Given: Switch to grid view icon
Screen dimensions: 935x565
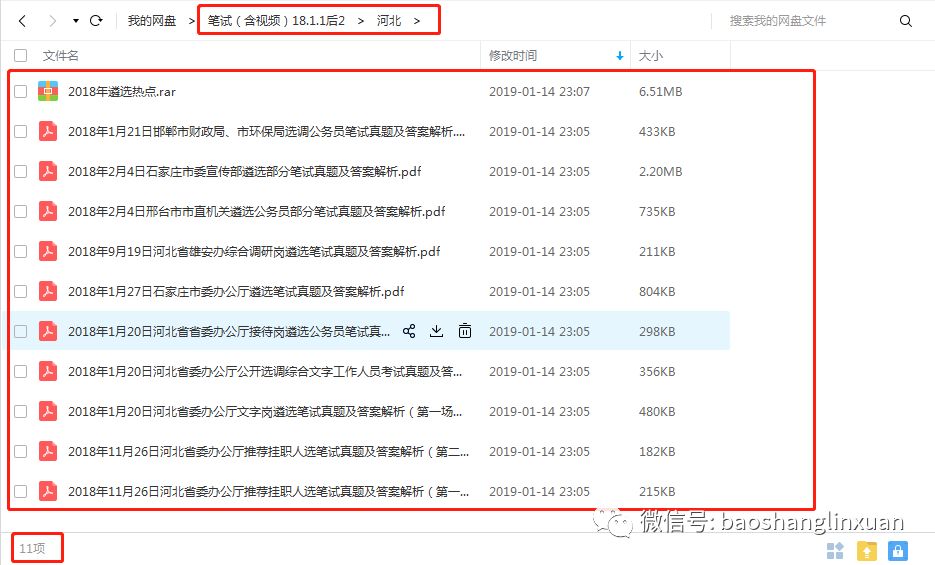Looking at the screenshot, I should (x=835, y=551).
